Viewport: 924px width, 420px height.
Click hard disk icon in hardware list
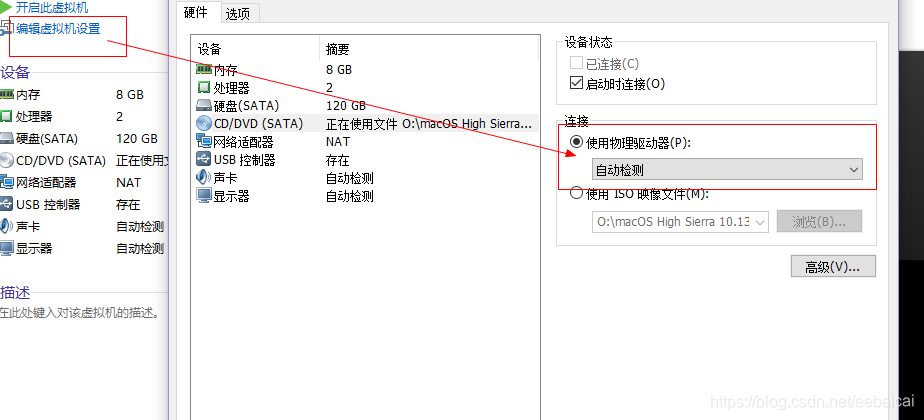click(204, 105)
